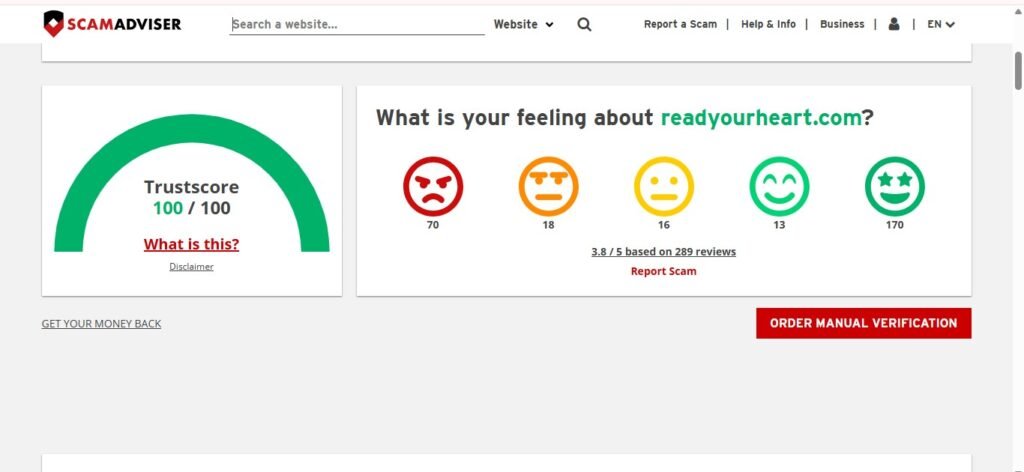The width and height of the screenshot is (1024, 472).
Task: Click the page vertical scrollbar thumb
Action: click(1017, 71)
